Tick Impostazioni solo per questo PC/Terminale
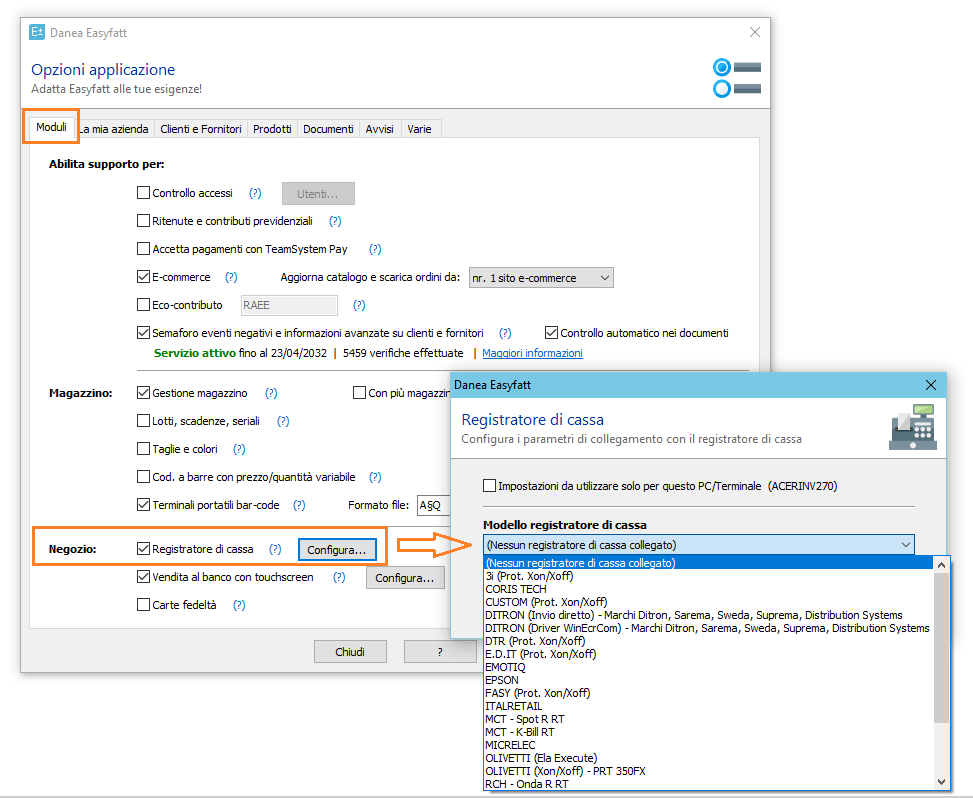Screen dimensions: 973x798 point(490,485)
